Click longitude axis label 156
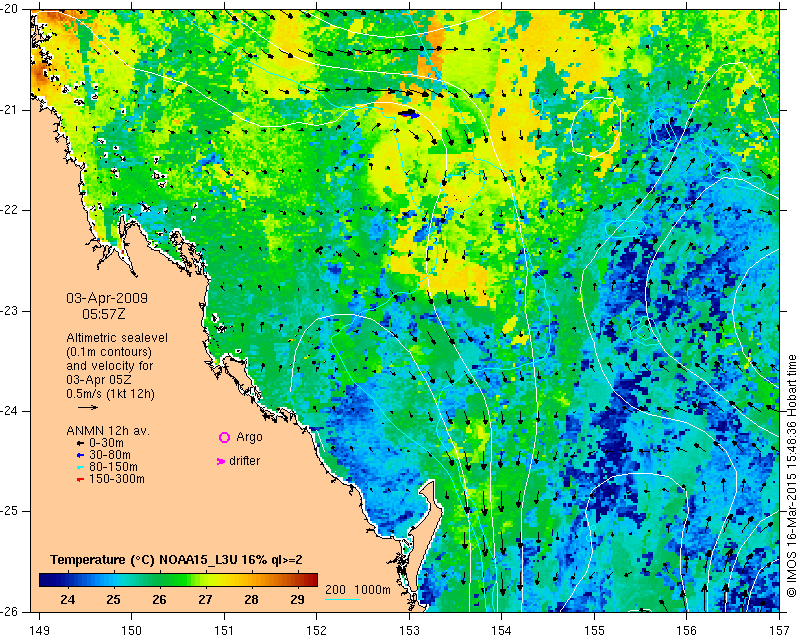The image size is (800, 640). [x=687, y=631]
